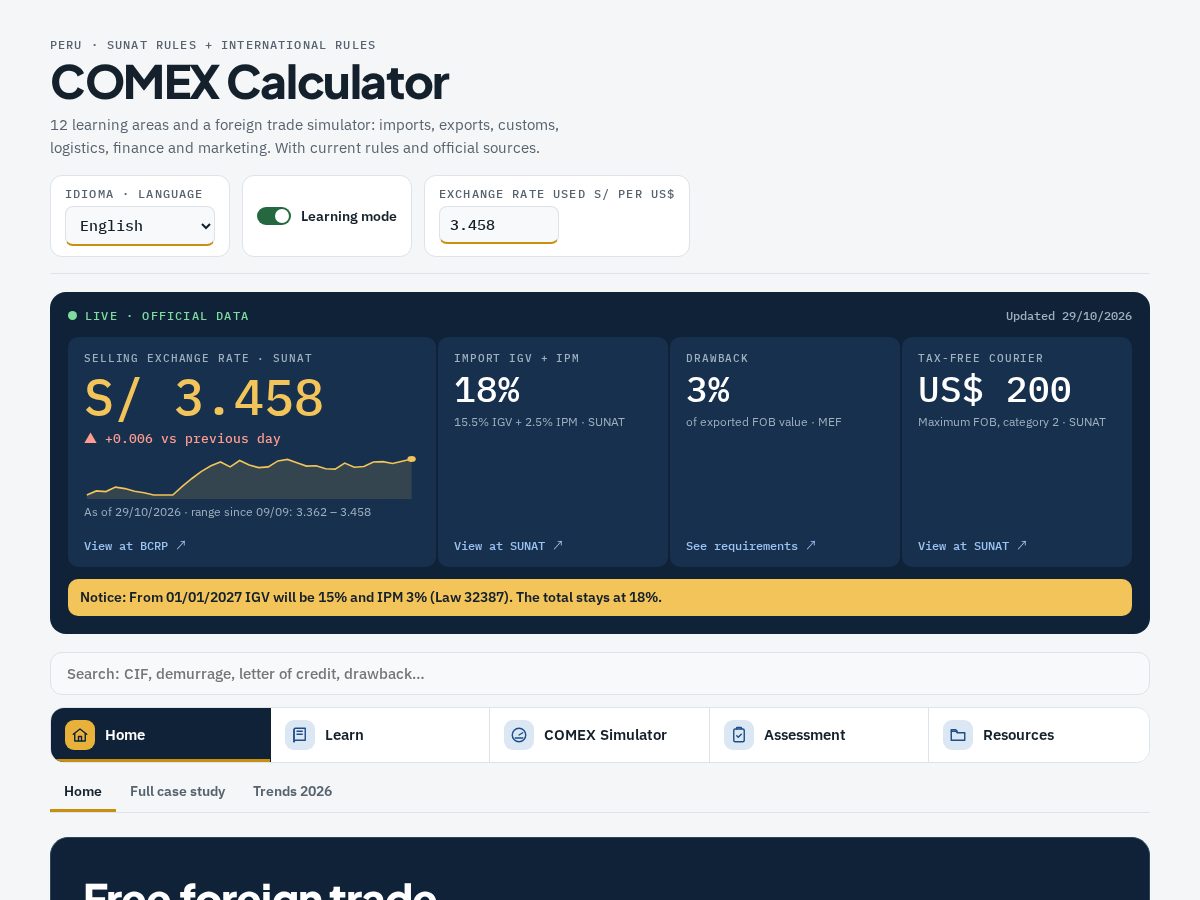Click the exchange rate sparkline chart
The image size is (1200, 900).
coord(250,478)
